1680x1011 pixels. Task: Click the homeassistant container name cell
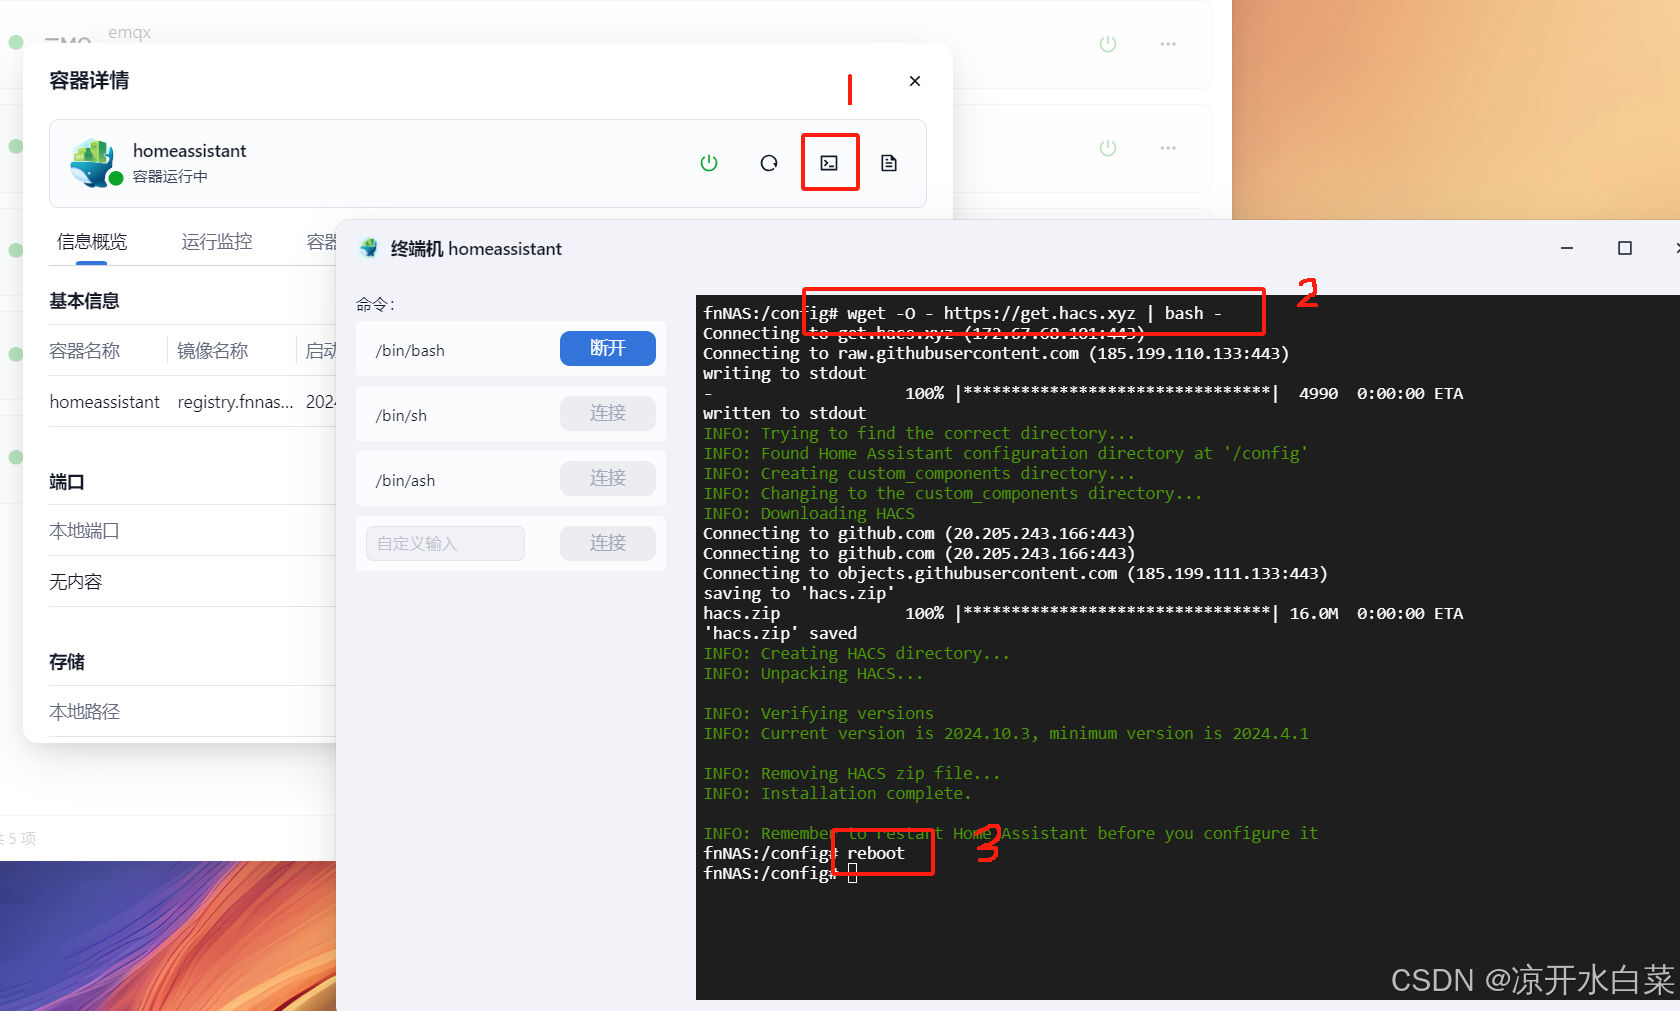(105, 402)
